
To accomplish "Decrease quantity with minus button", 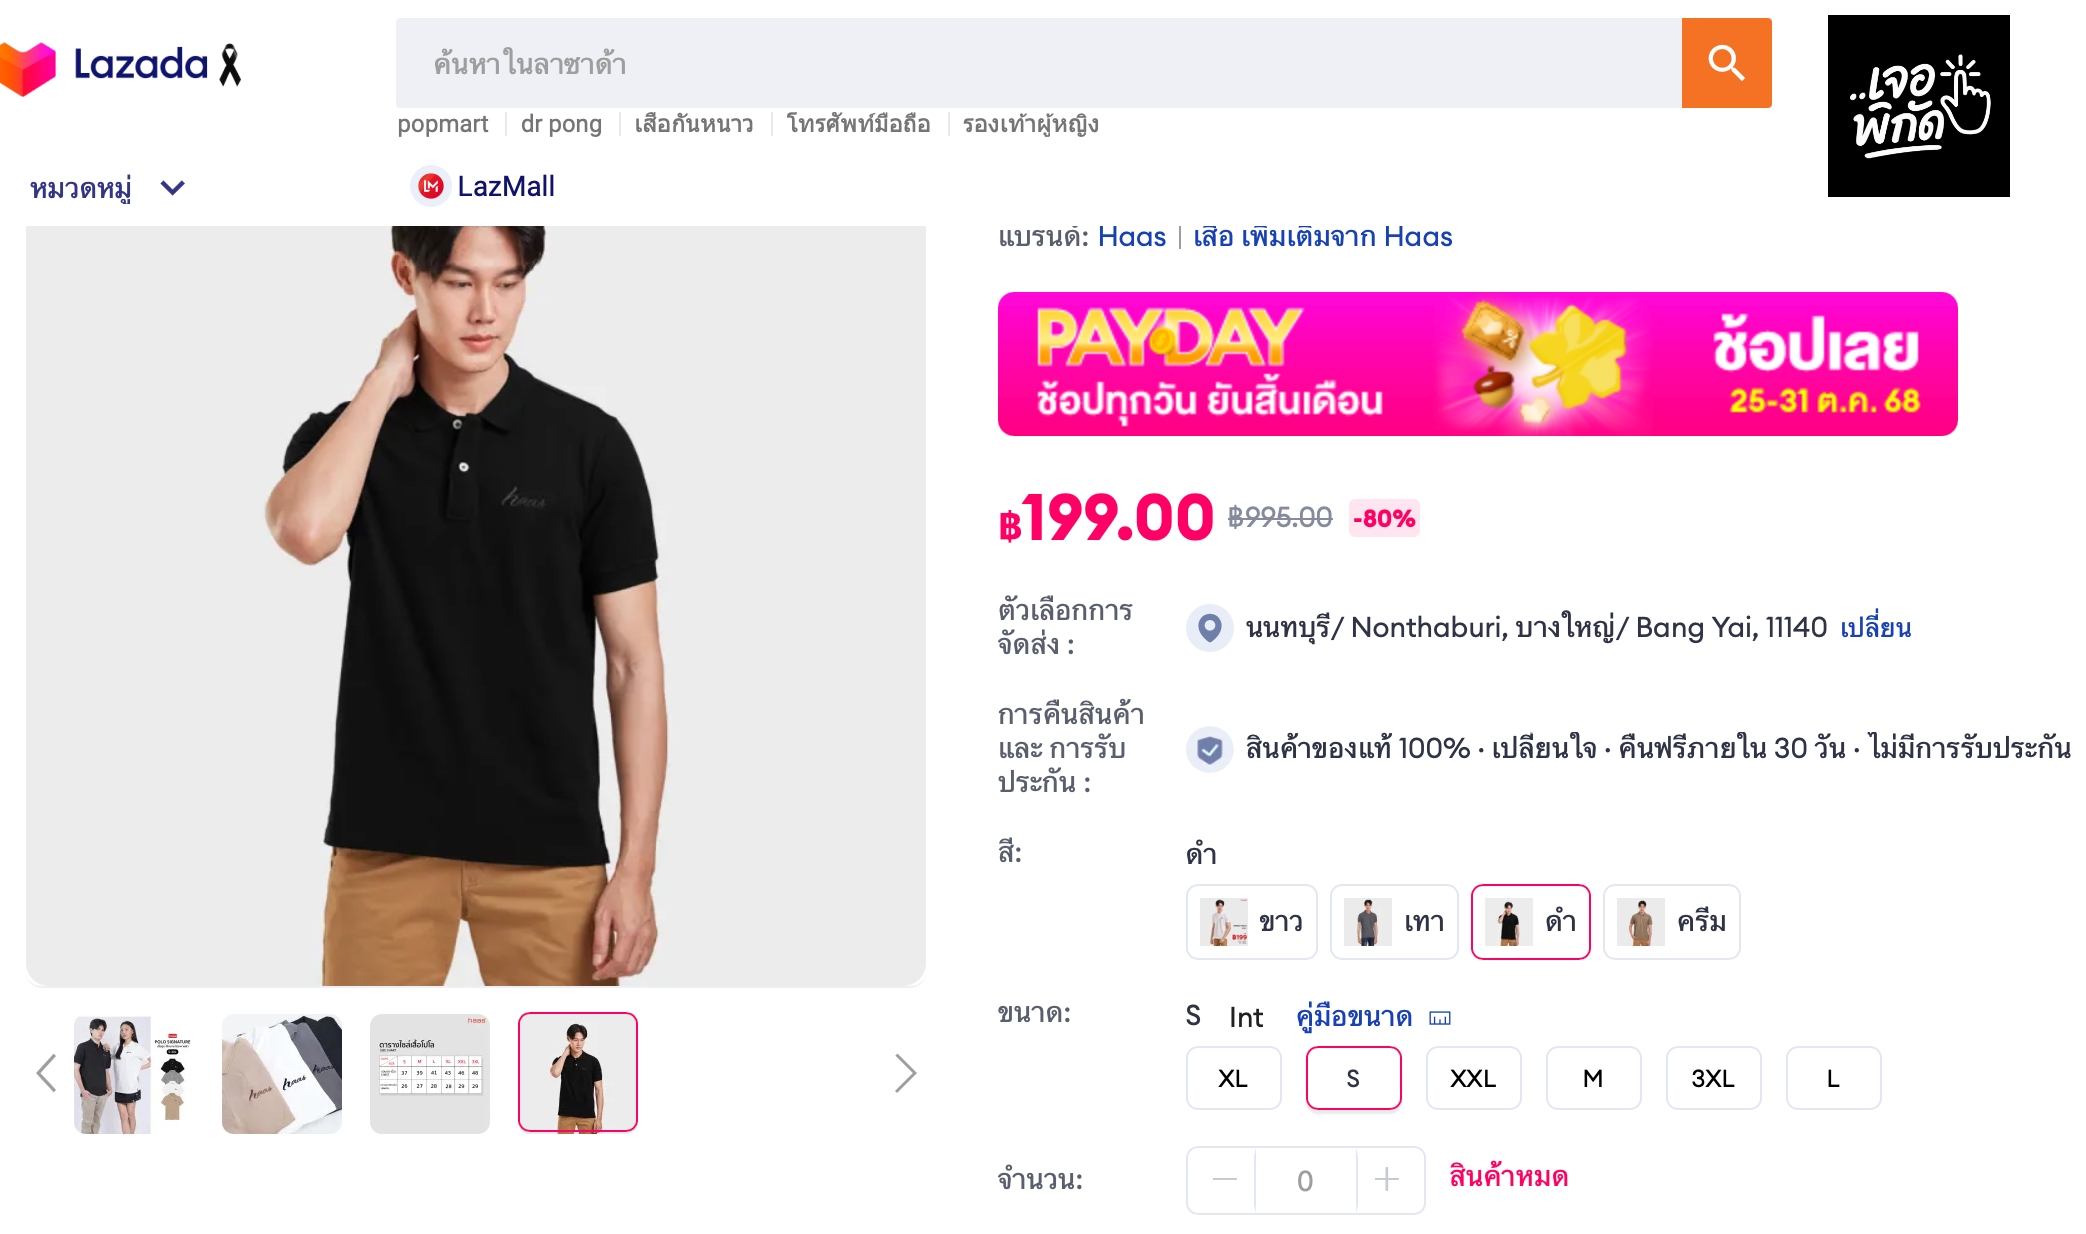I will [1224, 1180].
